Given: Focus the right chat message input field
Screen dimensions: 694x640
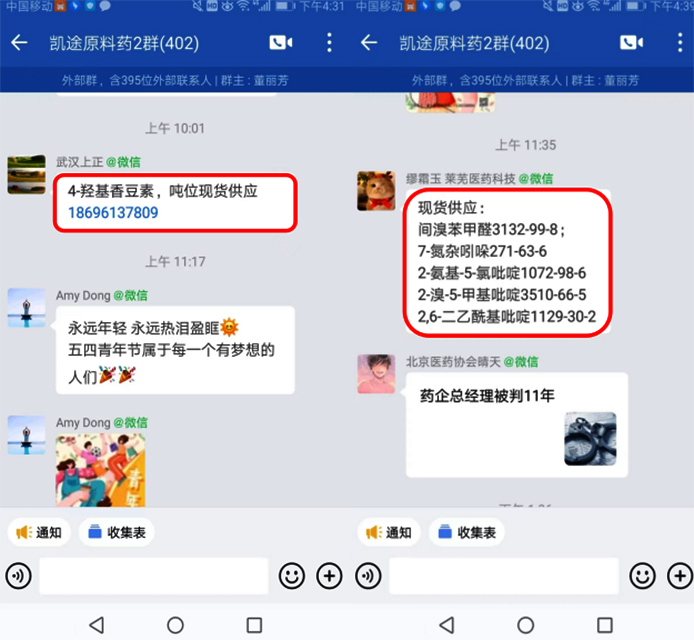Looking at the screenshot, I should click(504, 576).
